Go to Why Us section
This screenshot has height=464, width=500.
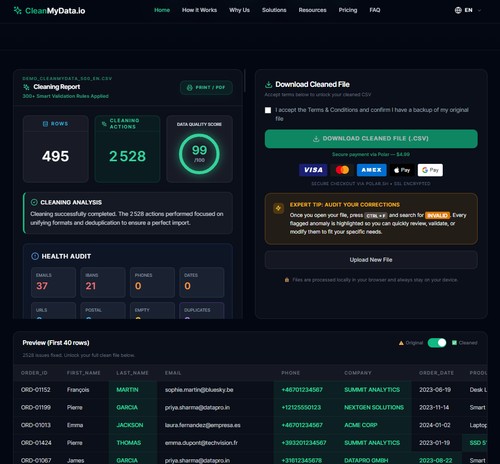(x=239, y=10)
